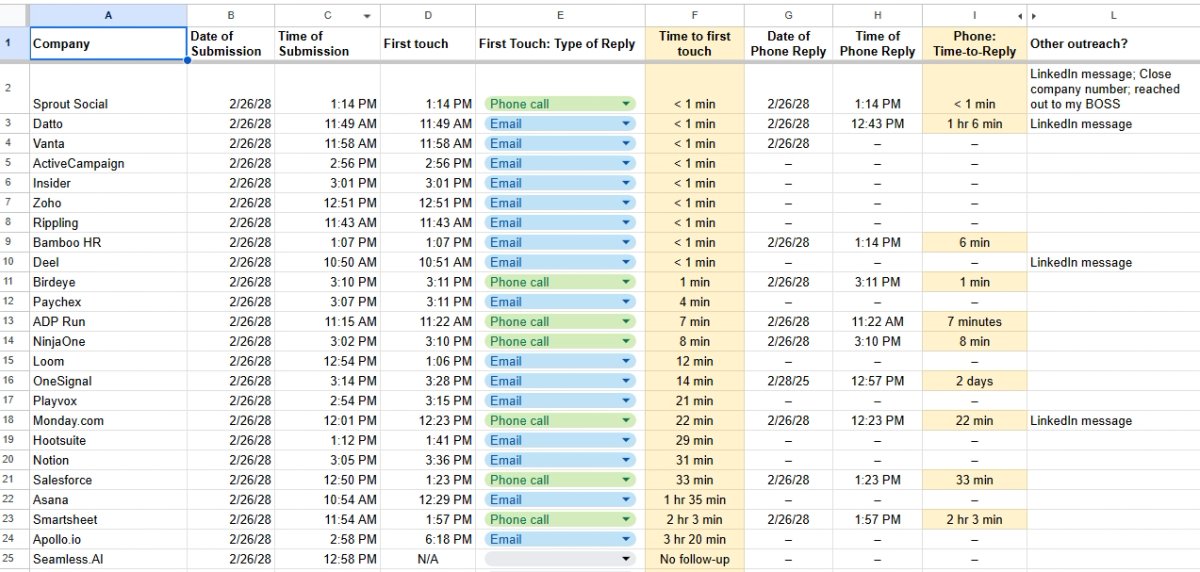This screenshot has height=572, width=1200.
Task: Select the "Rippling" company cell
Action: pos(108,223)
